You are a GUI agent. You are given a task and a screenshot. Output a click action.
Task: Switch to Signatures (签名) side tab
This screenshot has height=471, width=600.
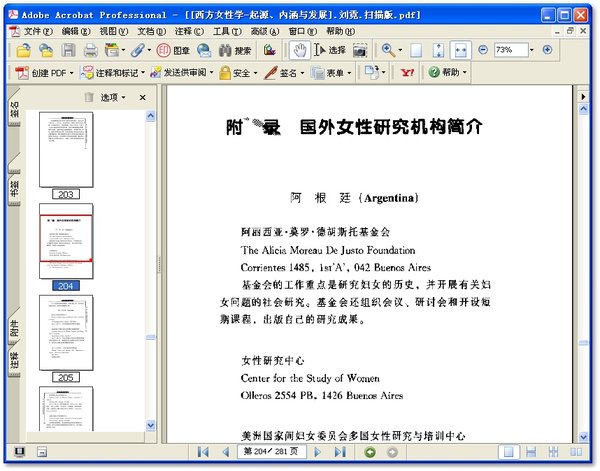(x=14, y=109)
